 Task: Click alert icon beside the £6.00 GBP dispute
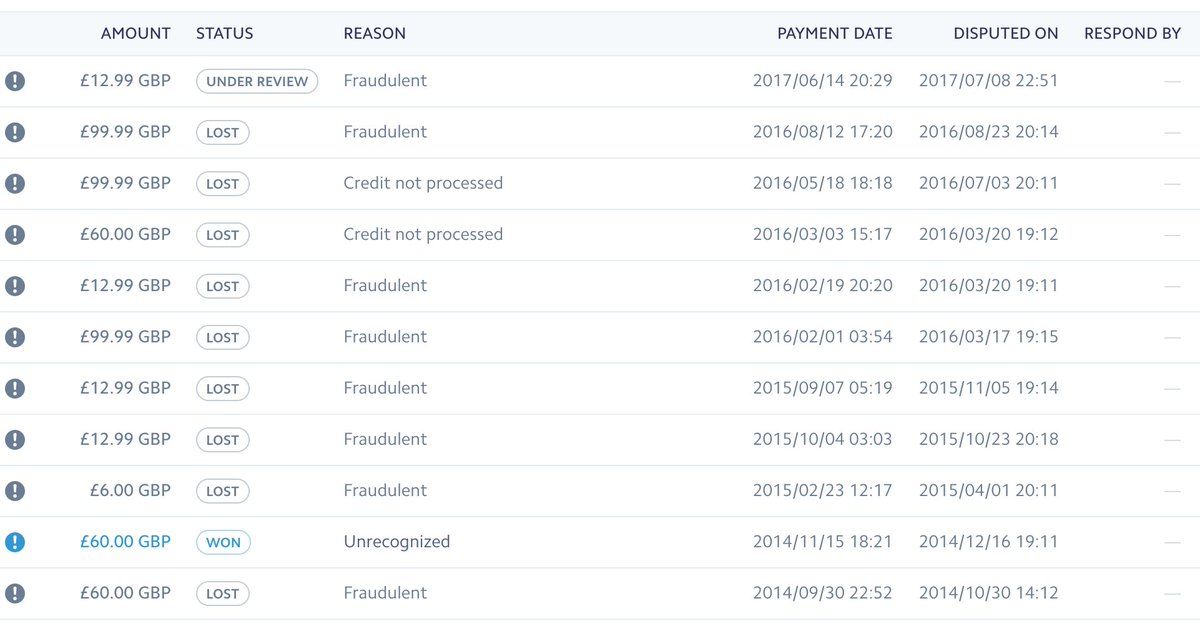pyautogui.click(x=15, y=491)
